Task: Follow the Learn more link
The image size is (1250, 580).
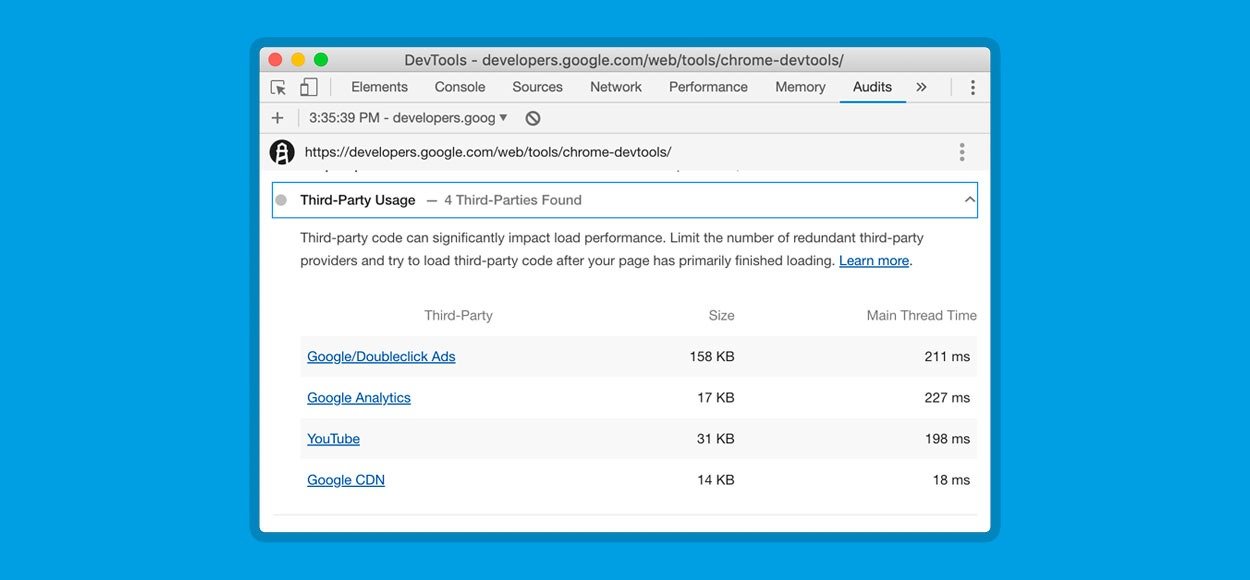Action: coord(874,261)
